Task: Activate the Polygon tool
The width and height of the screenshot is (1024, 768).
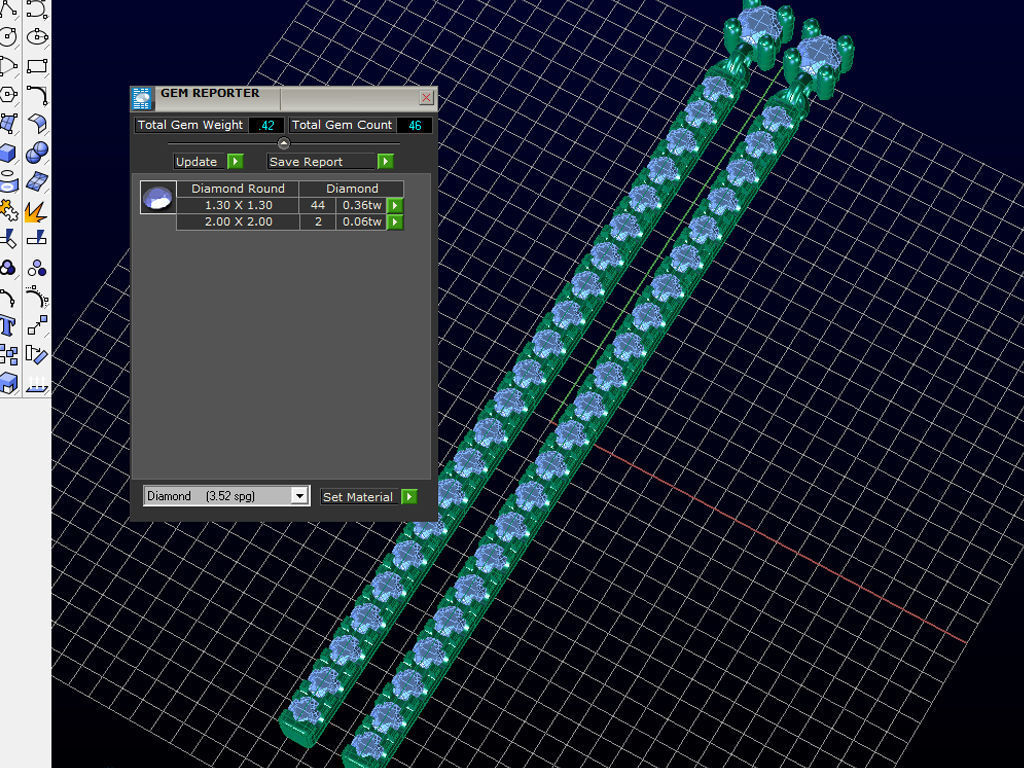Action: point(9,95)
